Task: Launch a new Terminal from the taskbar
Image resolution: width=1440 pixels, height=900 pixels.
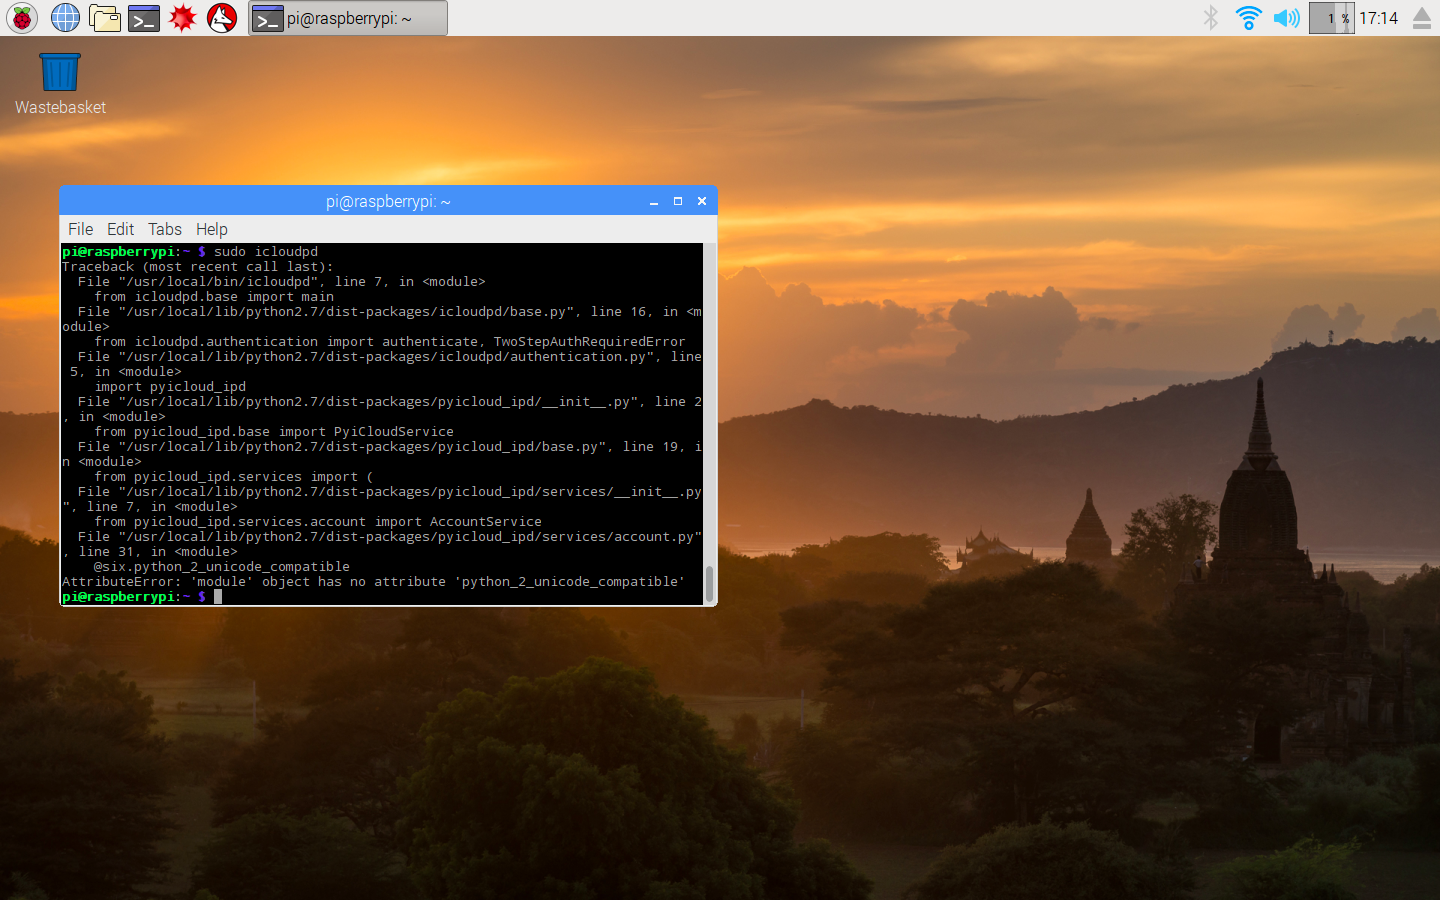Action: tap(143, 17)
